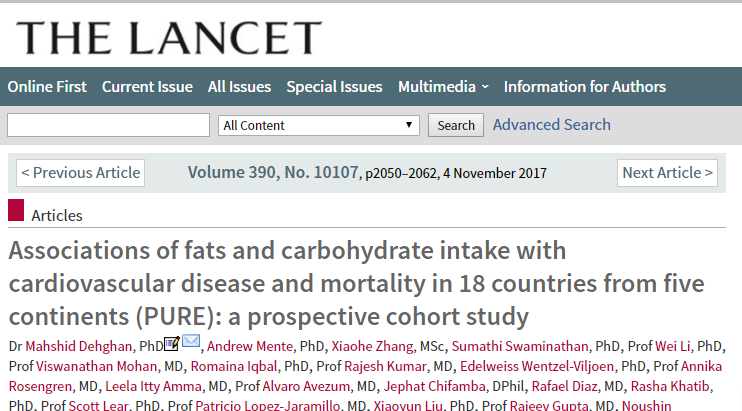
Task: Open All Issues in the navigation bar
Action: 239,87
